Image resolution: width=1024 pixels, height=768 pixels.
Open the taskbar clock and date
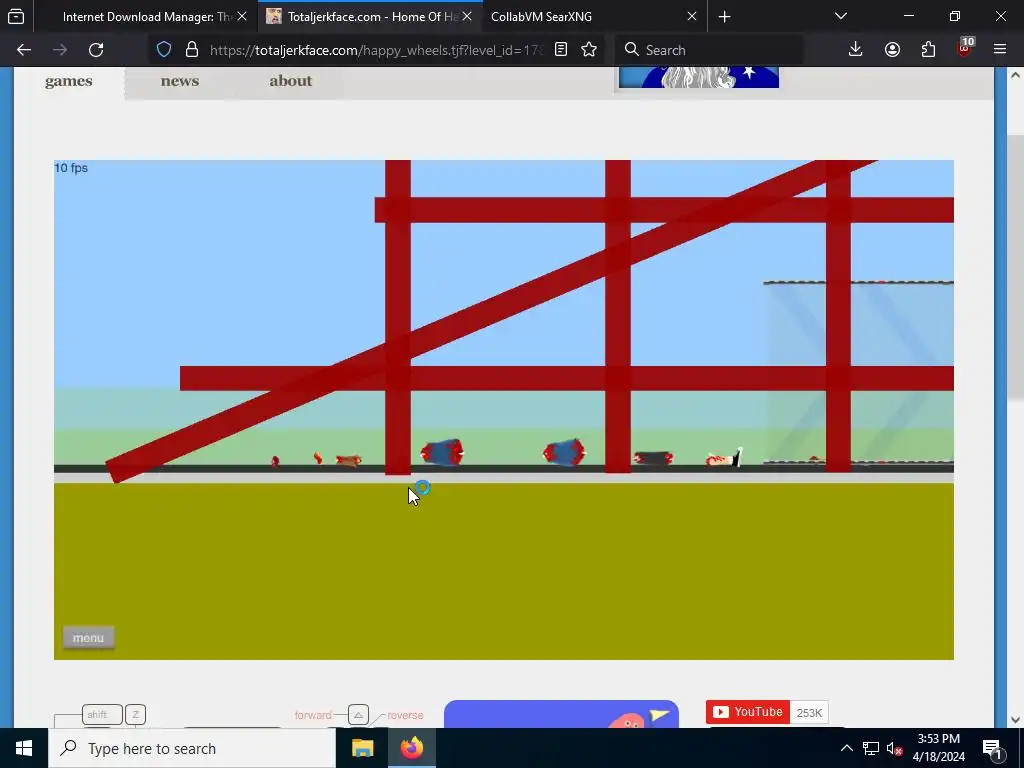tap(938, 748)
